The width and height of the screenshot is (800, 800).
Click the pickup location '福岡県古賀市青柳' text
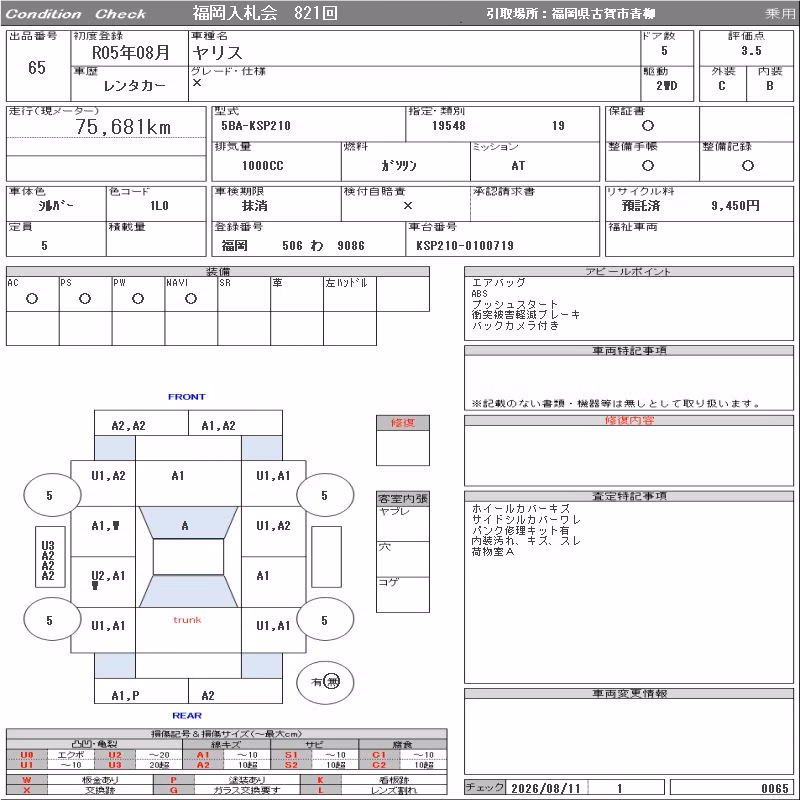click(x=603, y=14)
